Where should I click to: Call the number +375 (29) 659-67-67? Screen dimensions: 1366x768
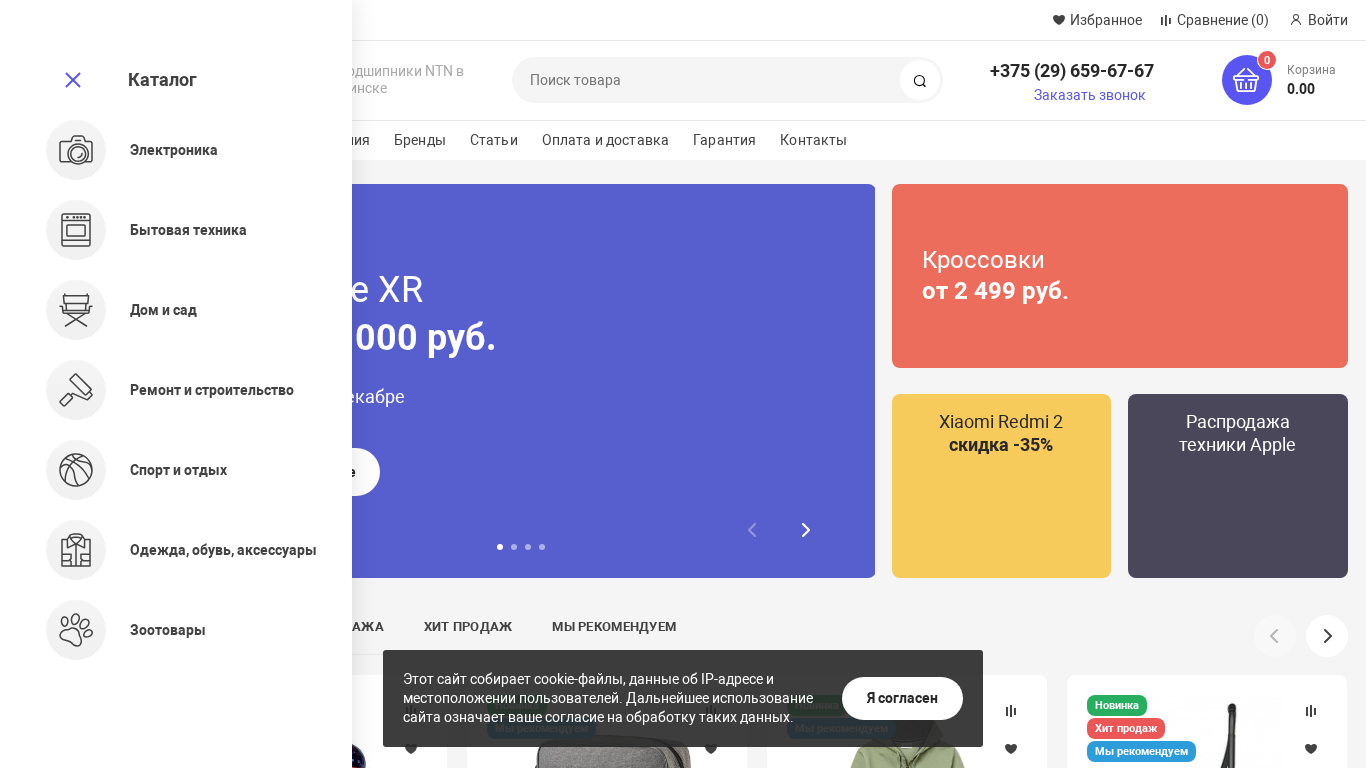1071,71
